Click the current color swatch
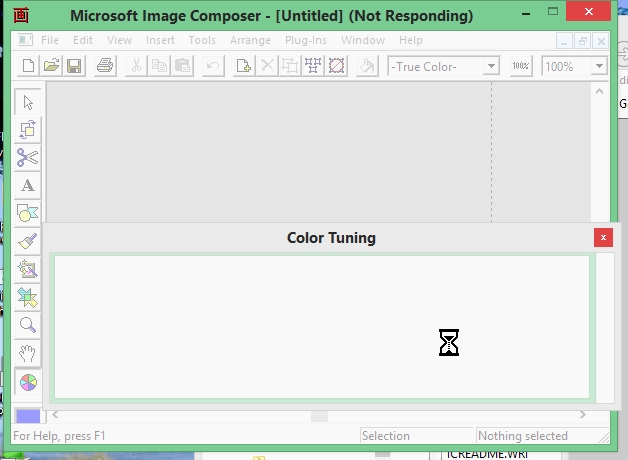The width and height of the screenshot is (628, 460). tap(28, 416)
